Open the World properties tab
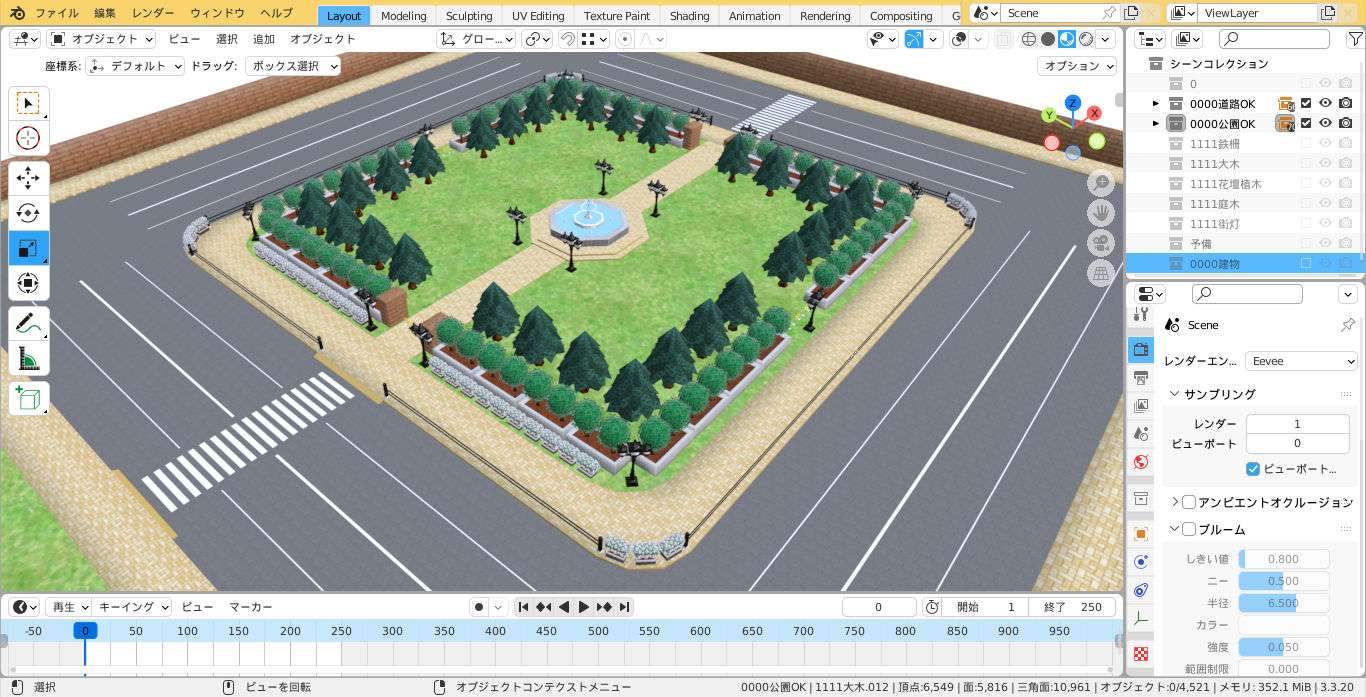Image resolution: width=1366 pixels, height=697 pixels. 1141,462
